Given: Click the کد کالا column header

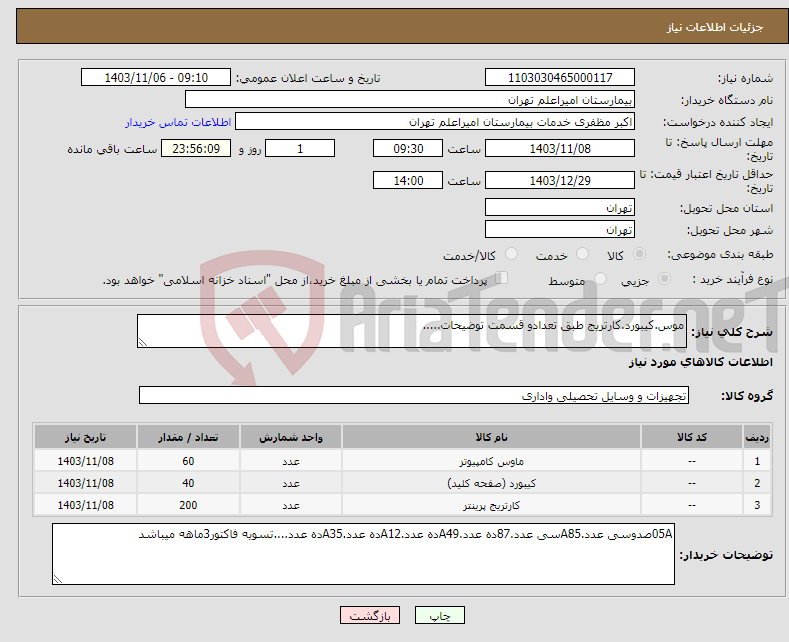Looking at the screenshot, I should (x=692, y=437).
